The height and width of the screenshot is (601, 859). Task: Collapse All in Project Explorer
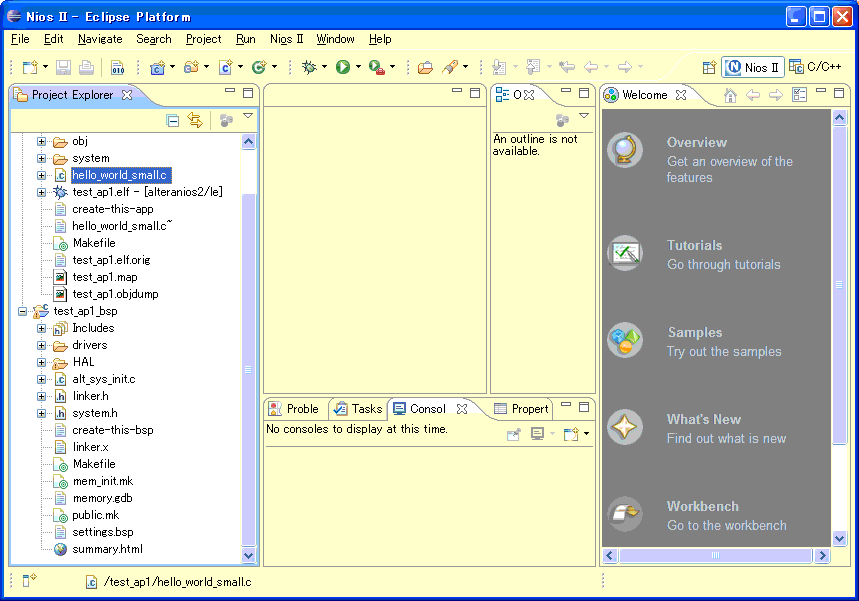(x=173, y=121)
